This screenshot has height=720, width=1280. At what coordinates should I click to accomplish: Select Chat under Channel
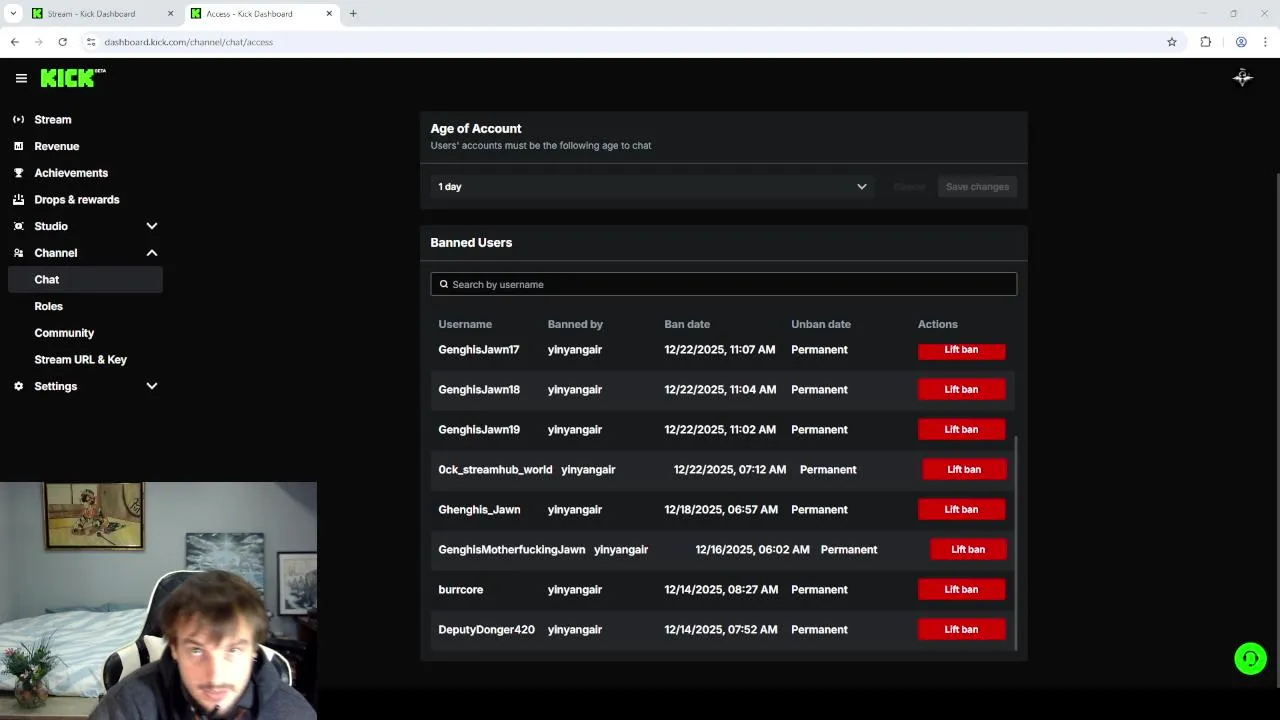click(85, 280)
